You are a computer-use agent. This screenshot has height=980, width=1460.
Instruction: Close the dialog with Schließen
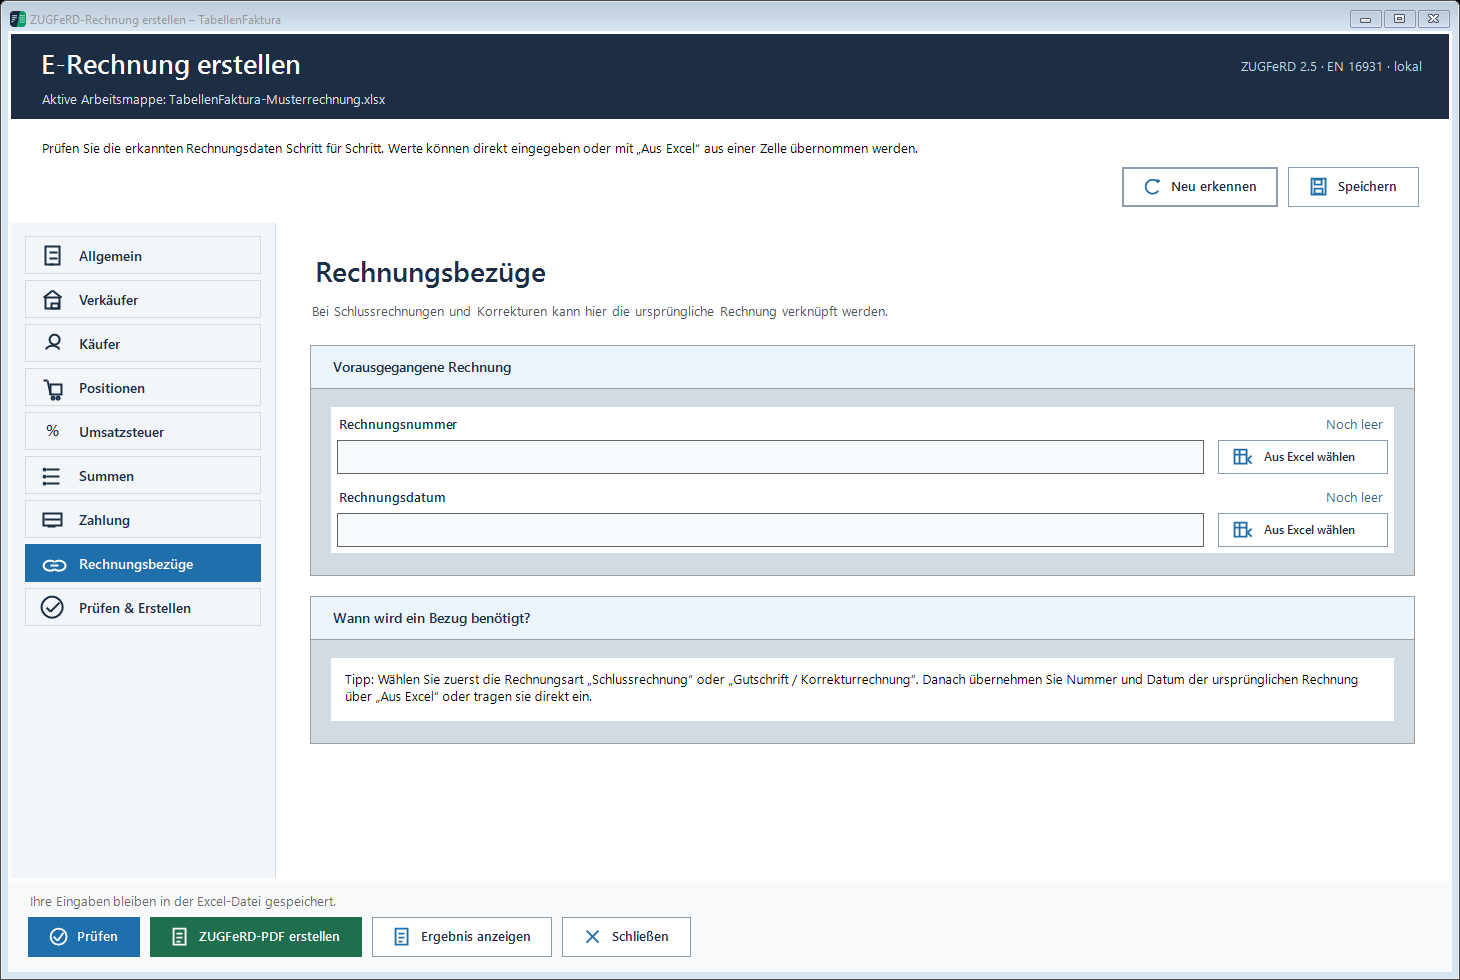point(626,937)
